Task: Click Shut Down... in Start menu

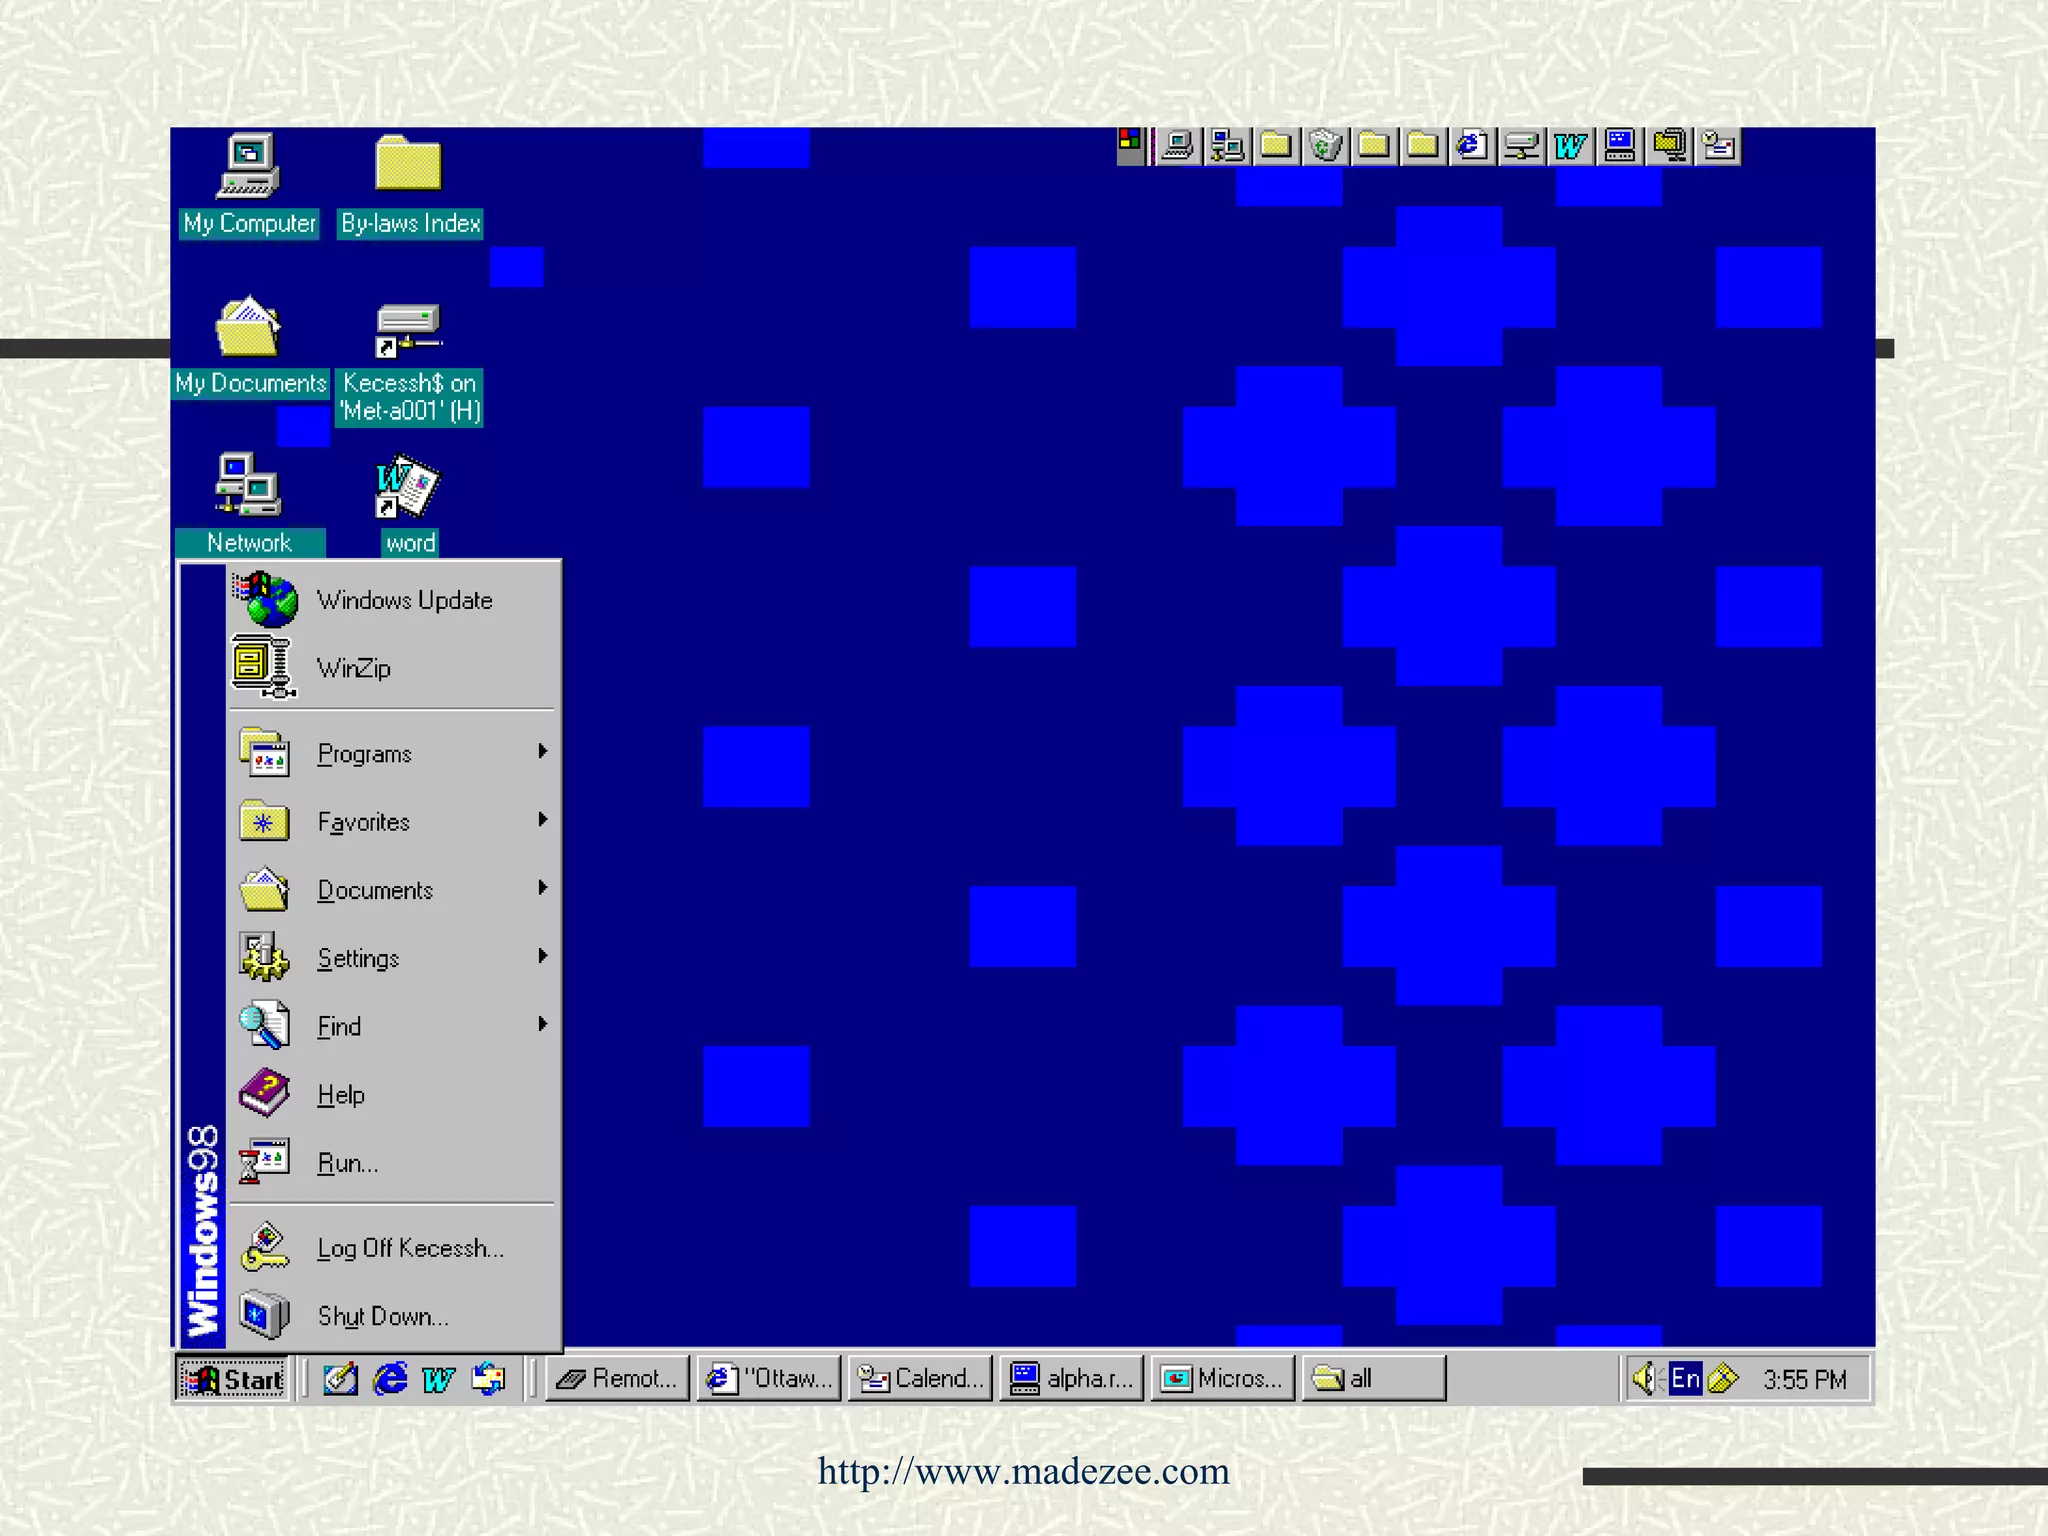Action: point(383,1316)
